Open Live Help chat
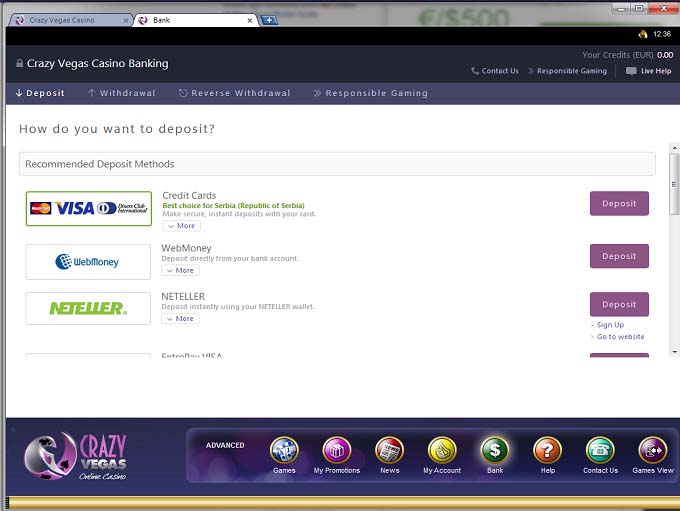Image resolution: width=680 pixels, height=511 pixels. click(x=648, y=71)
